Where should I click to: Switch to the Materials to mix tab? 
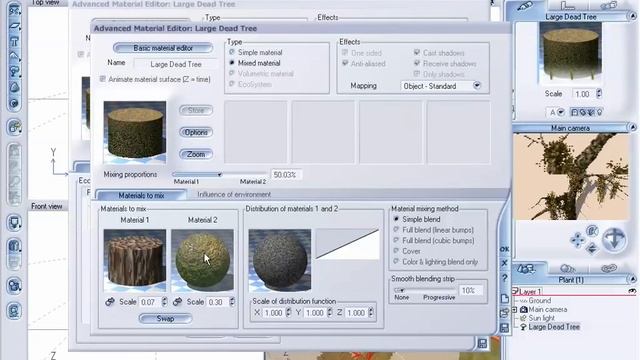tap(141, 196)
